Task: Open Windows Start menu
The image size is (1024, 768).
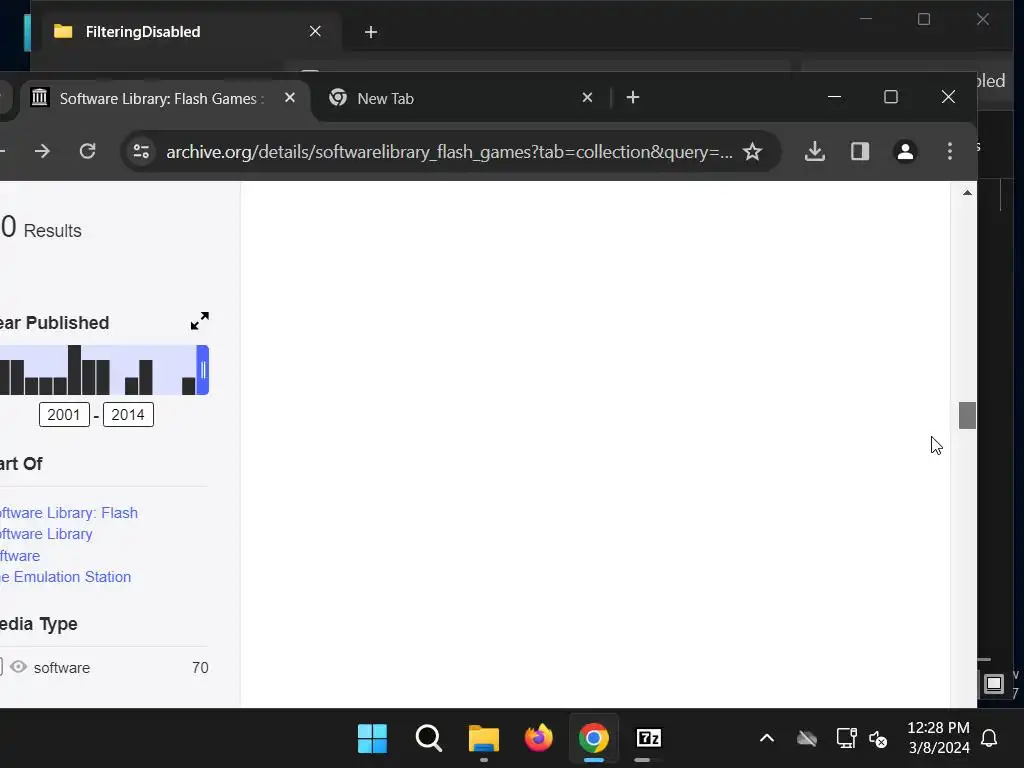Action: pyautogui.click(x=372, y=738)
